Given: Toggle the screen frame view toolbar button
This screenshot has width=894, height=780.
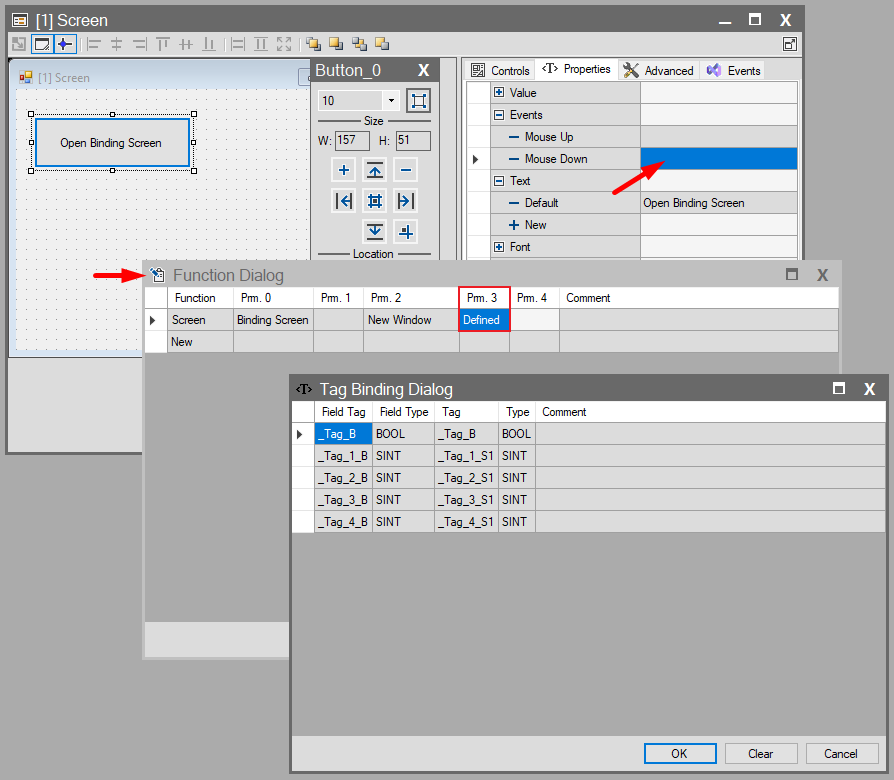Looking at the screenshot, I should pyautogui.click(x=42, y=44).
